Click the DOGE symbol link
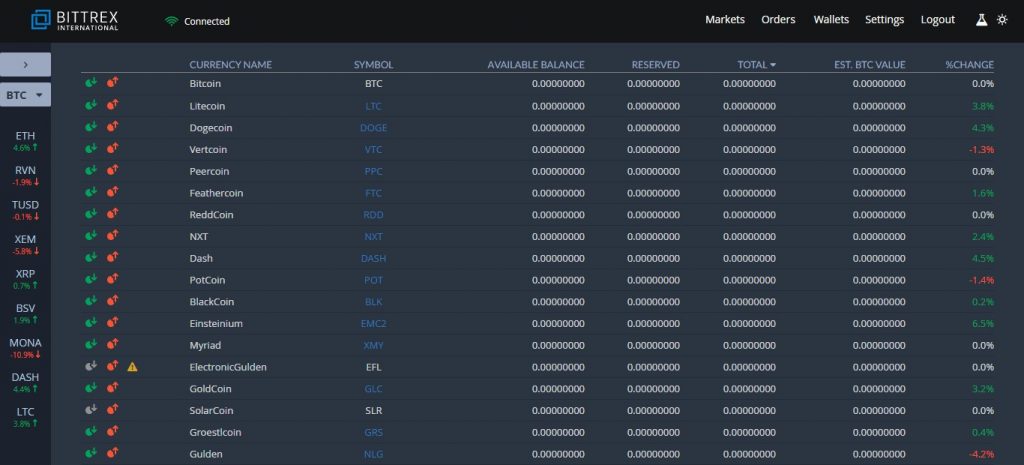1024x465 pixels. coord(374,128)
